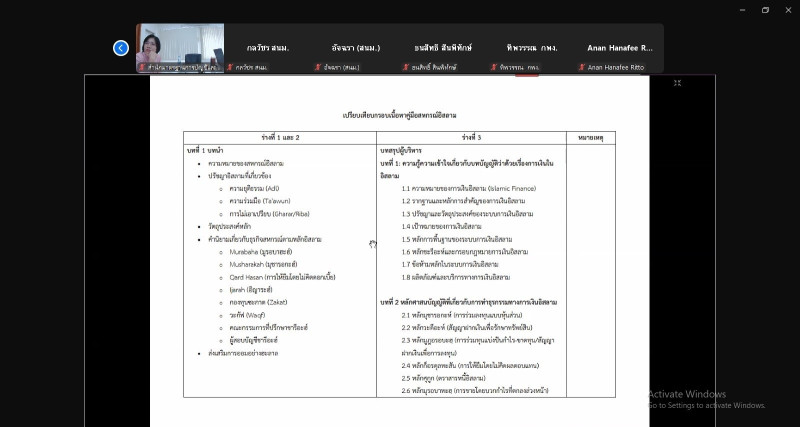This screenshot has height=427, width=800.
Task: Click item 2.5 in the ร่างที่ 3 column
Action: click(443, 378)
